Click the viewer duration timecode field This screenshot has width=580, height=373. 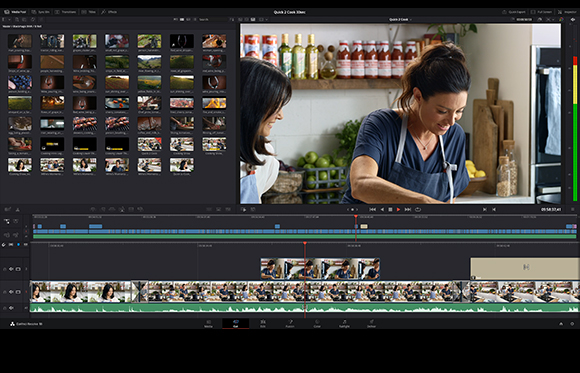click(524, 19)
